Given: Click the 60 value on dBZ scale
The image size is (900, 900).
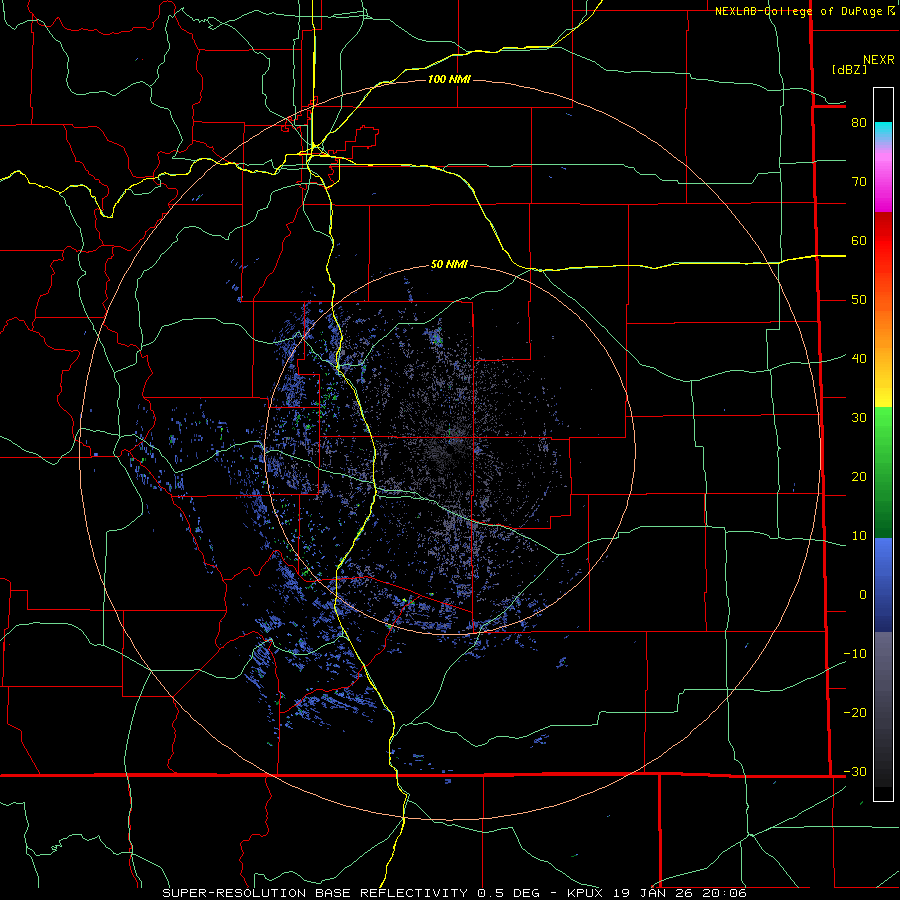Looking at the screenshot, I should coord(859,240).
